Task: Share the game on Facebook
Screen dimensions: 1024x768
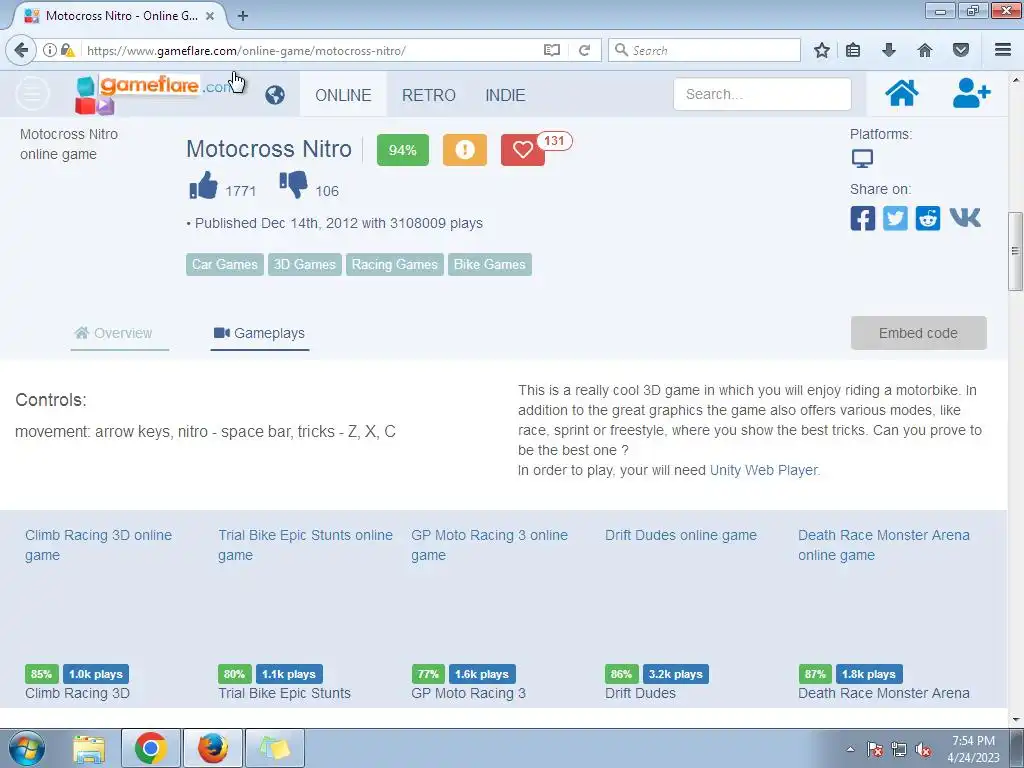Action: [863, 218]
